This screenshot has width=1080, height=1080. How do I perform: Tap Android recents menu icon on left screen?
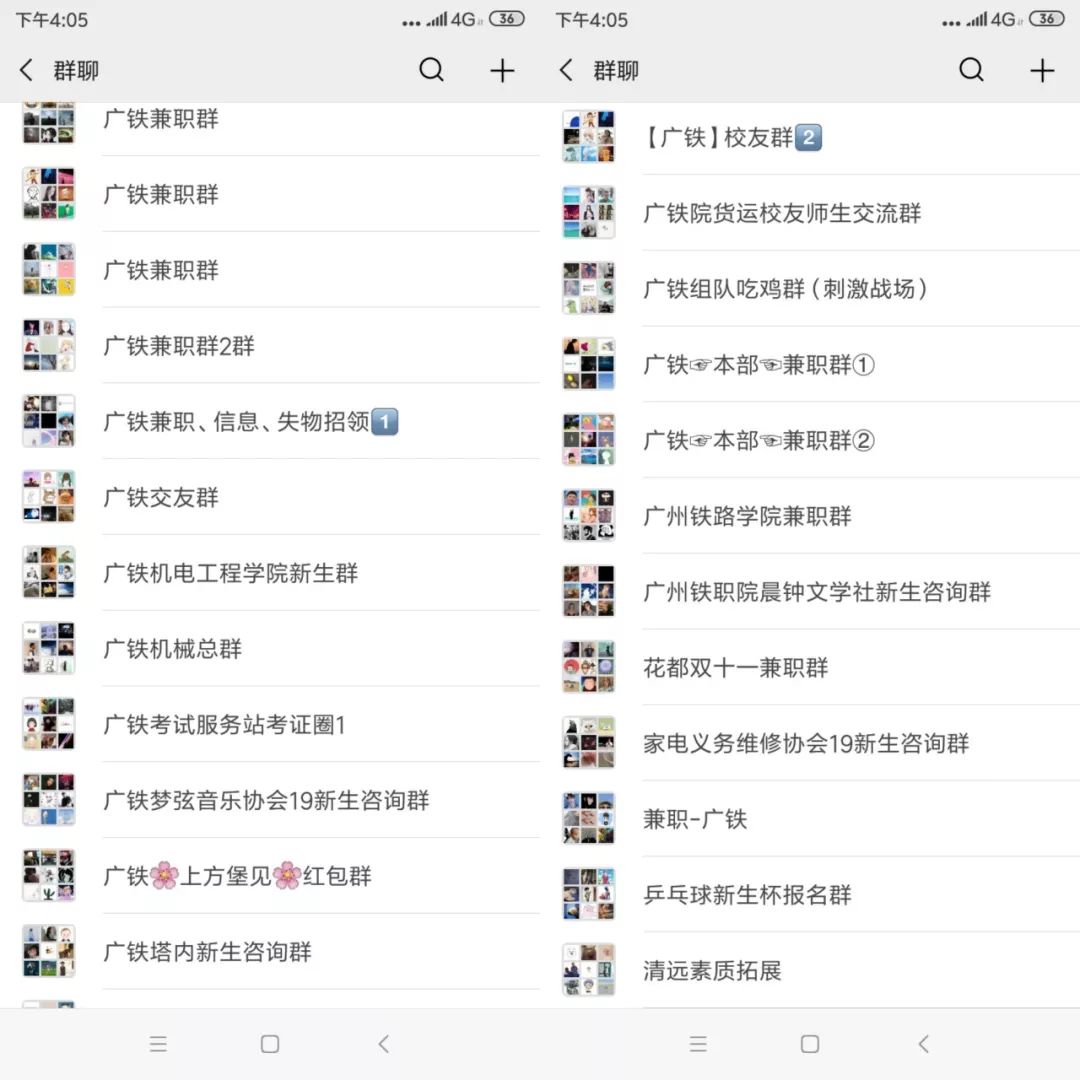[x=158, y=1043]
